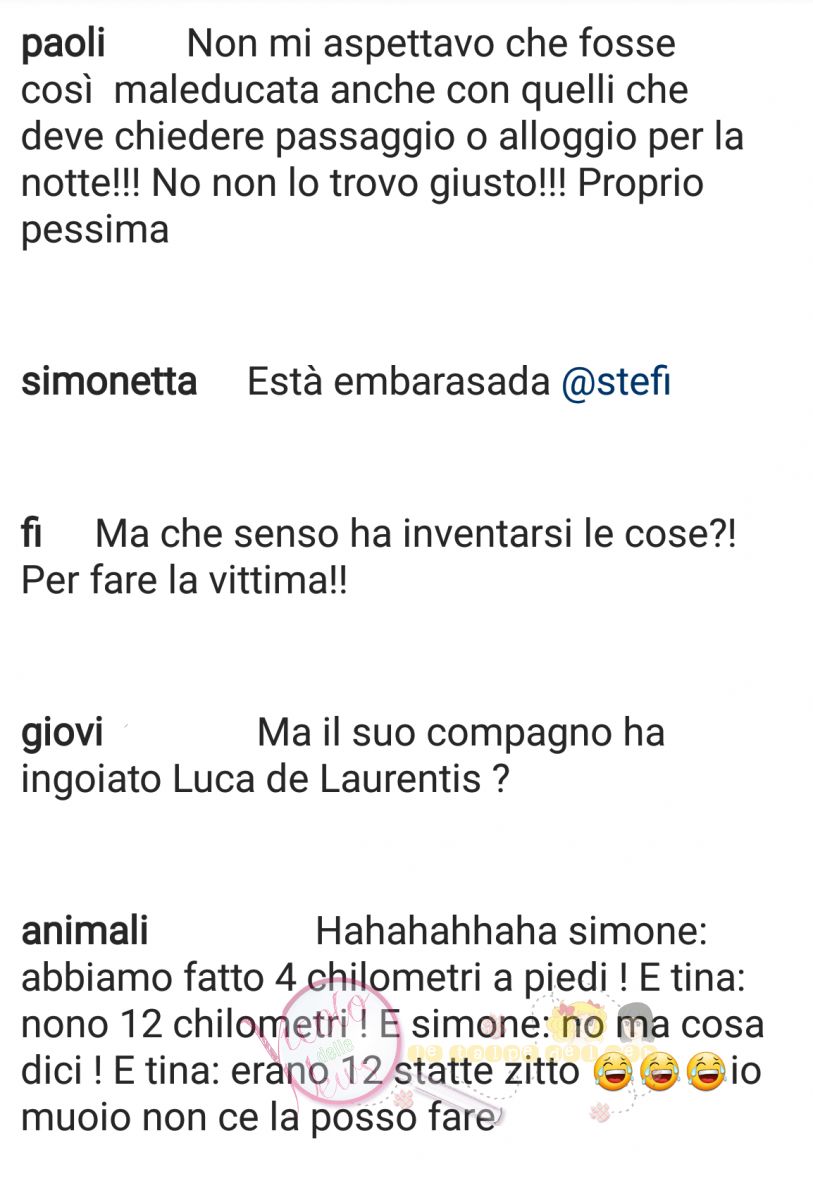Open simonetta's profile from her username
The width and height of the screenshot is (813, 1200).
(109, 382)
